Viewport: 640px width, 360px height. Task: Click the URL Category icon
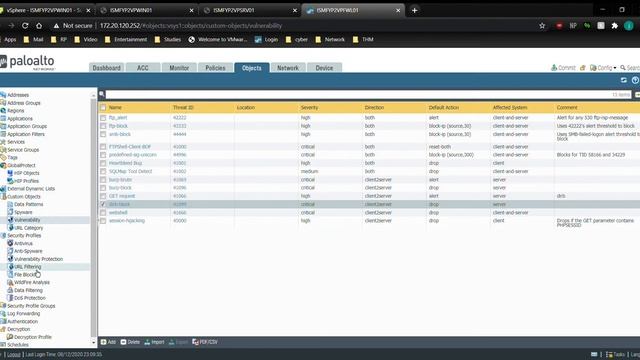pyautogui.click(x=11, y=228)
